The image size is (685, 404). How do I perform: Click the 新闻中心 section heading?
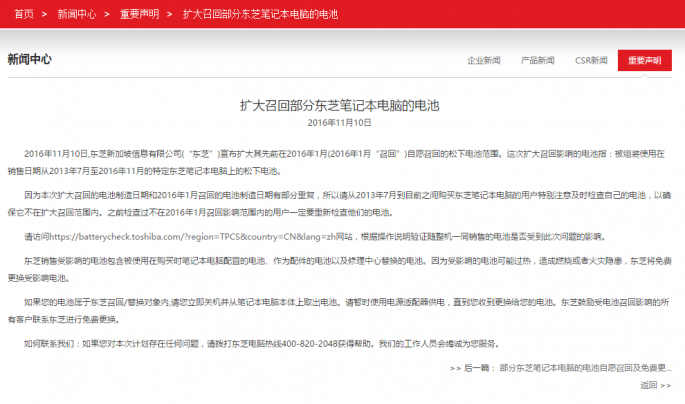(x=30, y=59)
